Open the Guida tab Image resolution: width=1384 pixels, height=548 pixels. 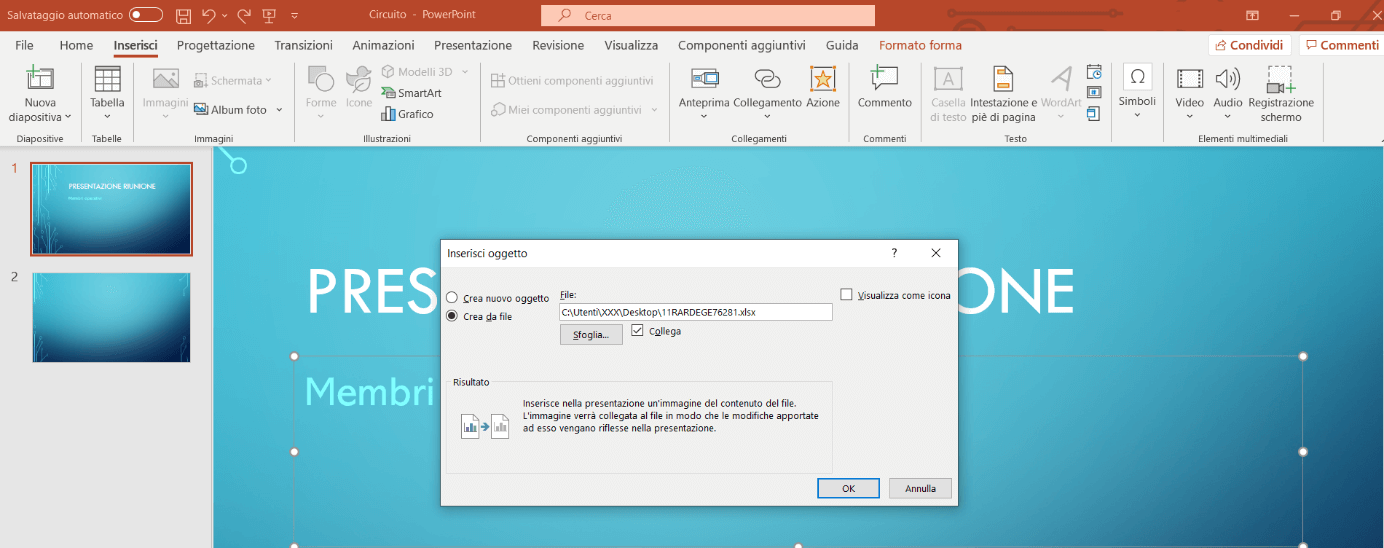(x=842, y=45)
